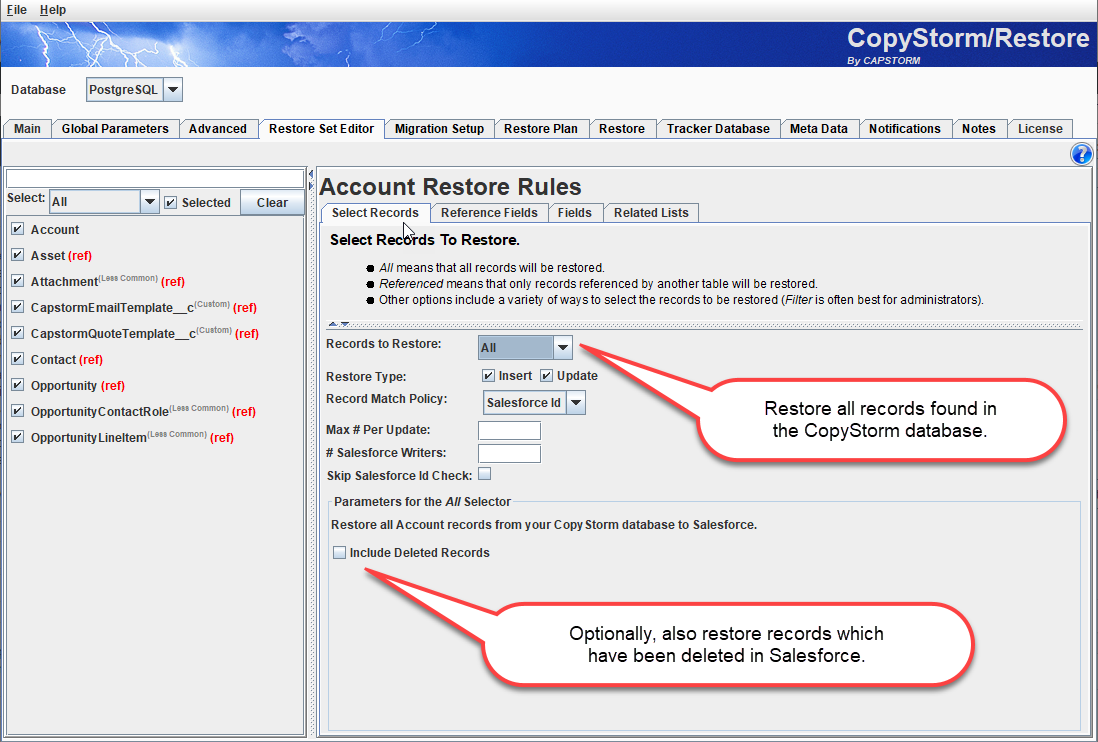Select Account in the table list
This screenshot has height=742, width=1098.
pyautogui.click(x=55, y=230)
